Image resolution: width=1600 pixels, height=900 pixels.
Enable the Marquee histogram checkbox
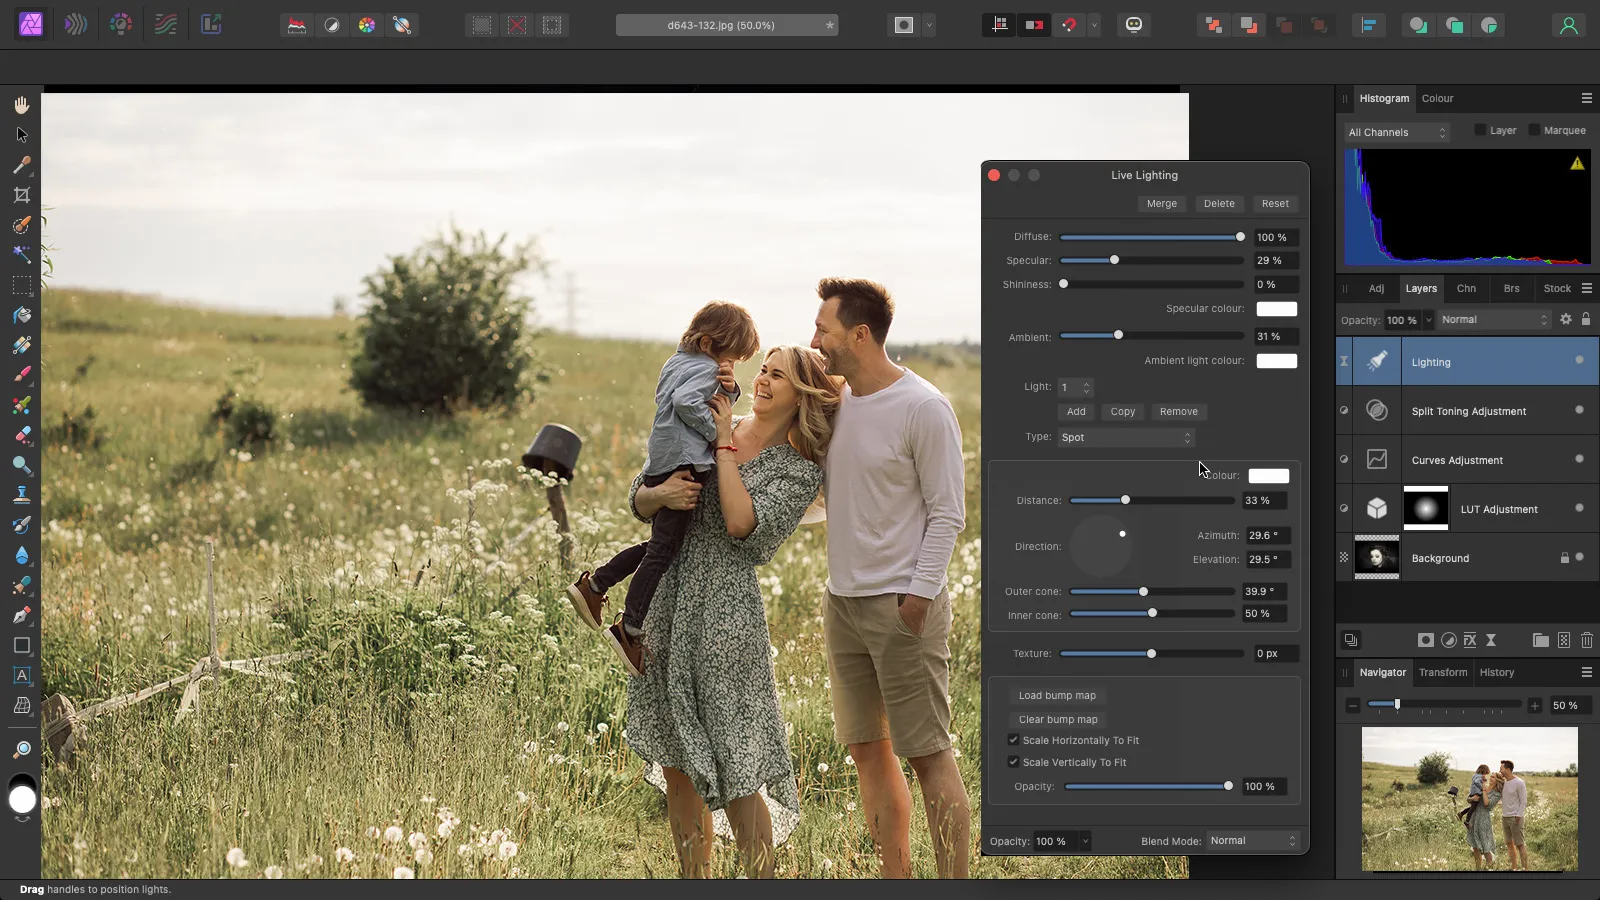point(1534,131)
